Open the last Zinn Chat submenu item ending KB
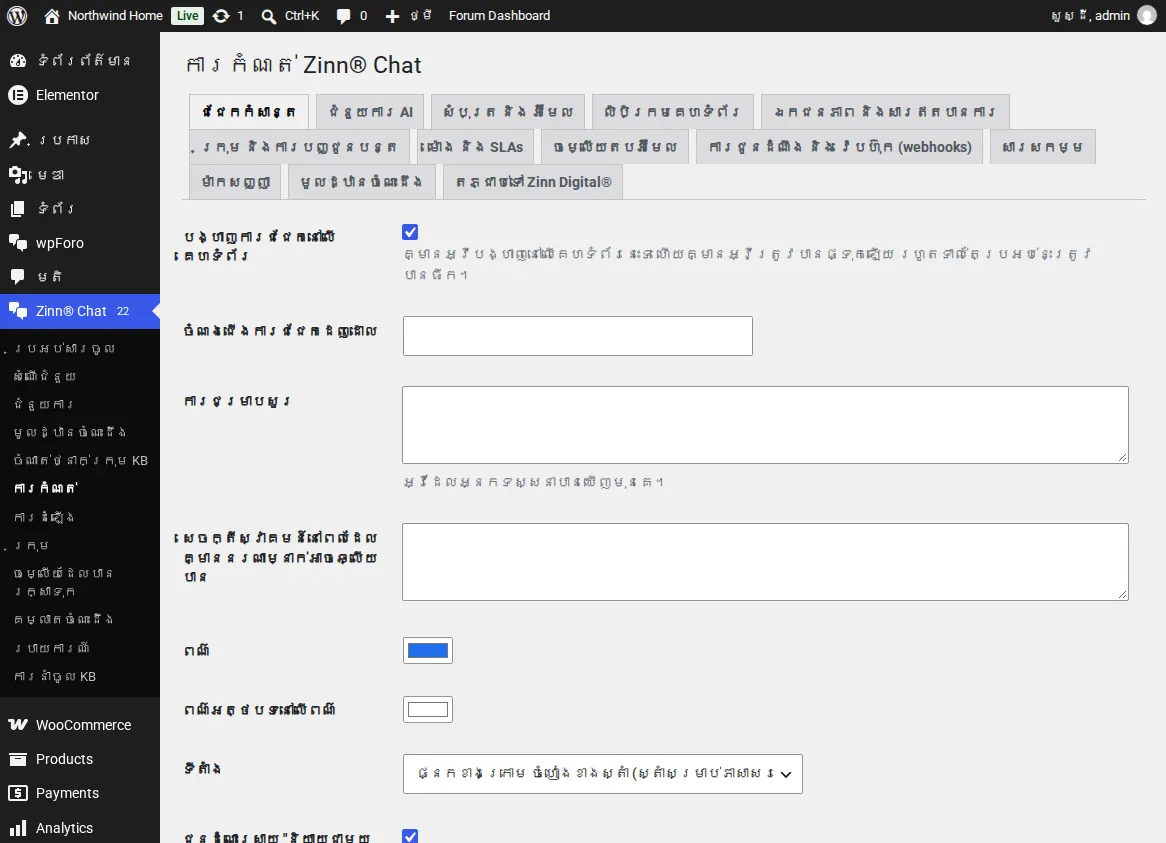 [55, 676]
